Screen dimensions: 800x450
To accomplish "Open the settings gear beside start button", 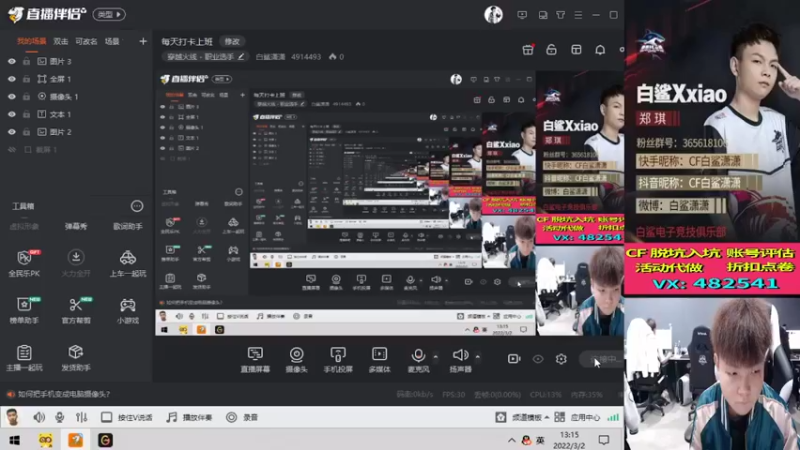I will 561,359.
